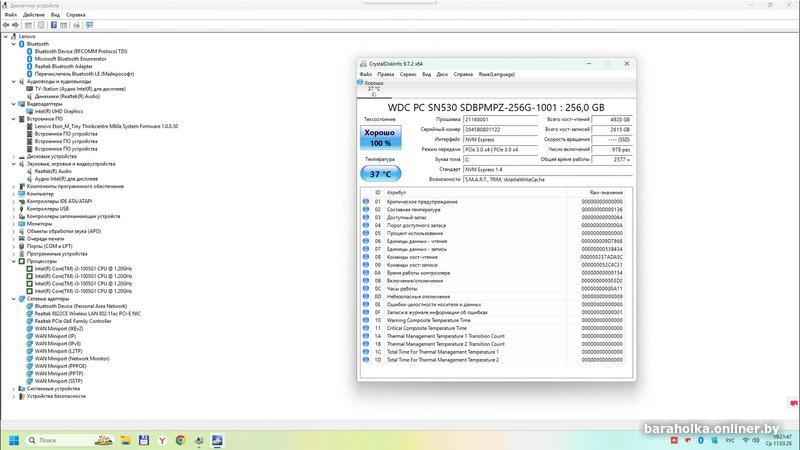Open Правка menu in CrystalDiskInfo
800x450 pixels.
click(385, 74)
